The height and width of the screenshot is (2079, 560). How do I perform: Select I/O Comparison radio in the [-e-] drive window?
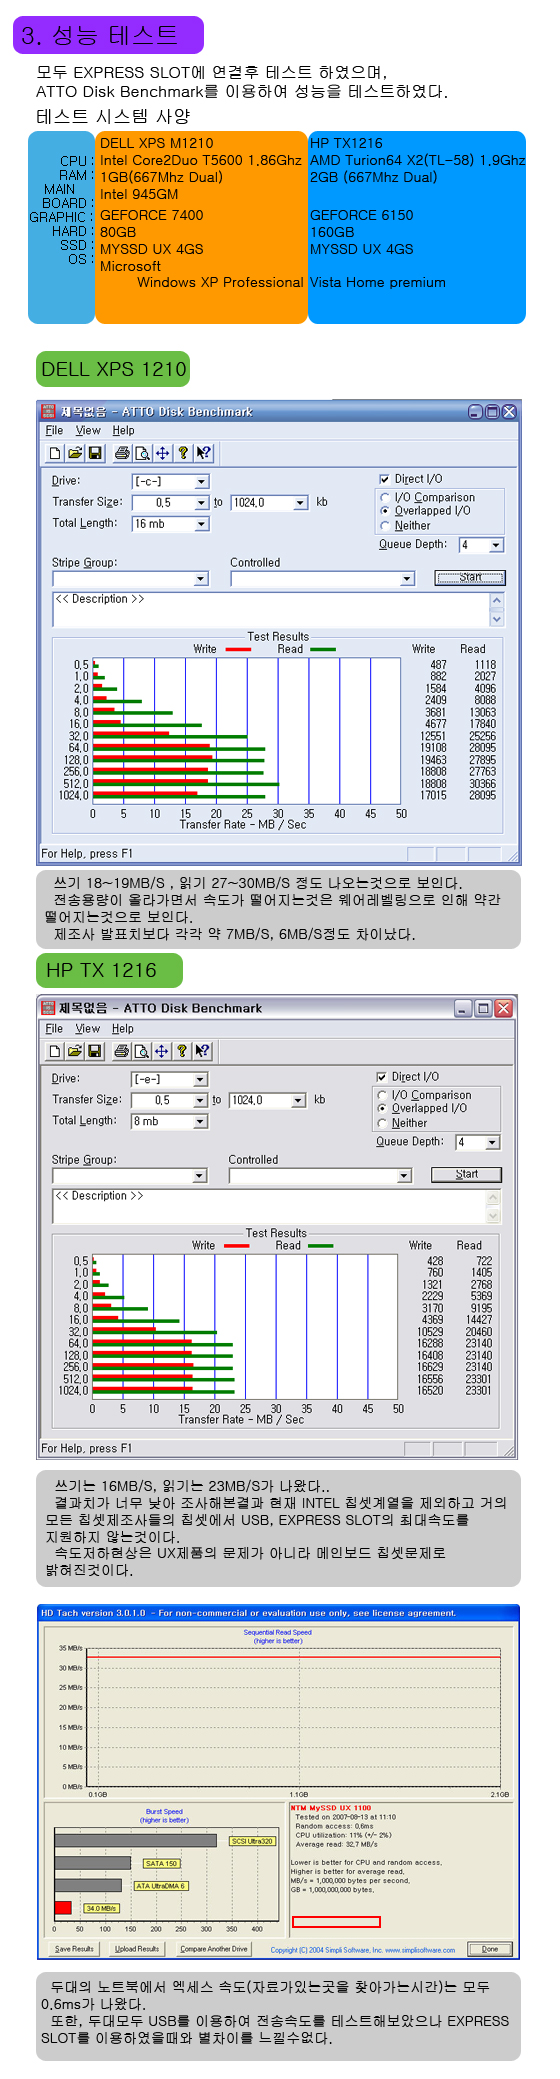(x=382, y=1095)
